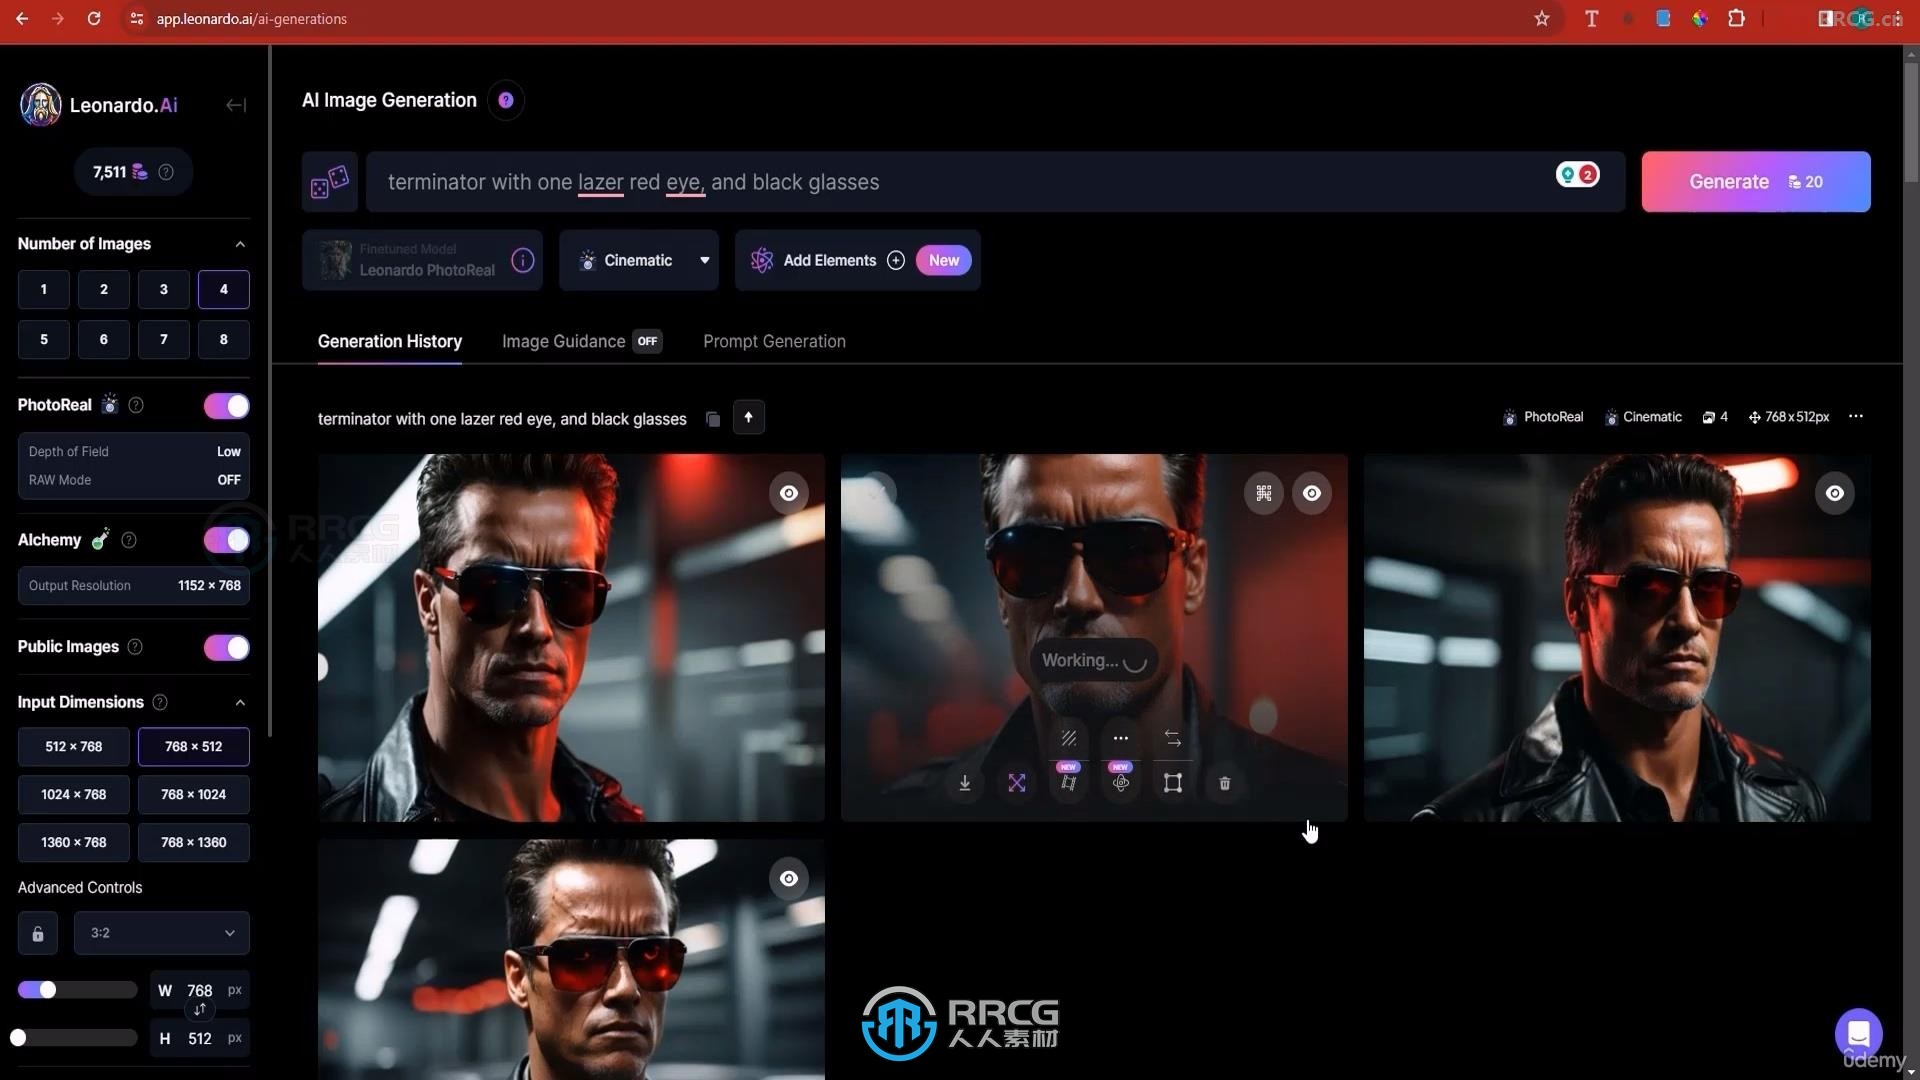Open the three-dot options on the image
1920x1080 pixels.
(1121, 738)
